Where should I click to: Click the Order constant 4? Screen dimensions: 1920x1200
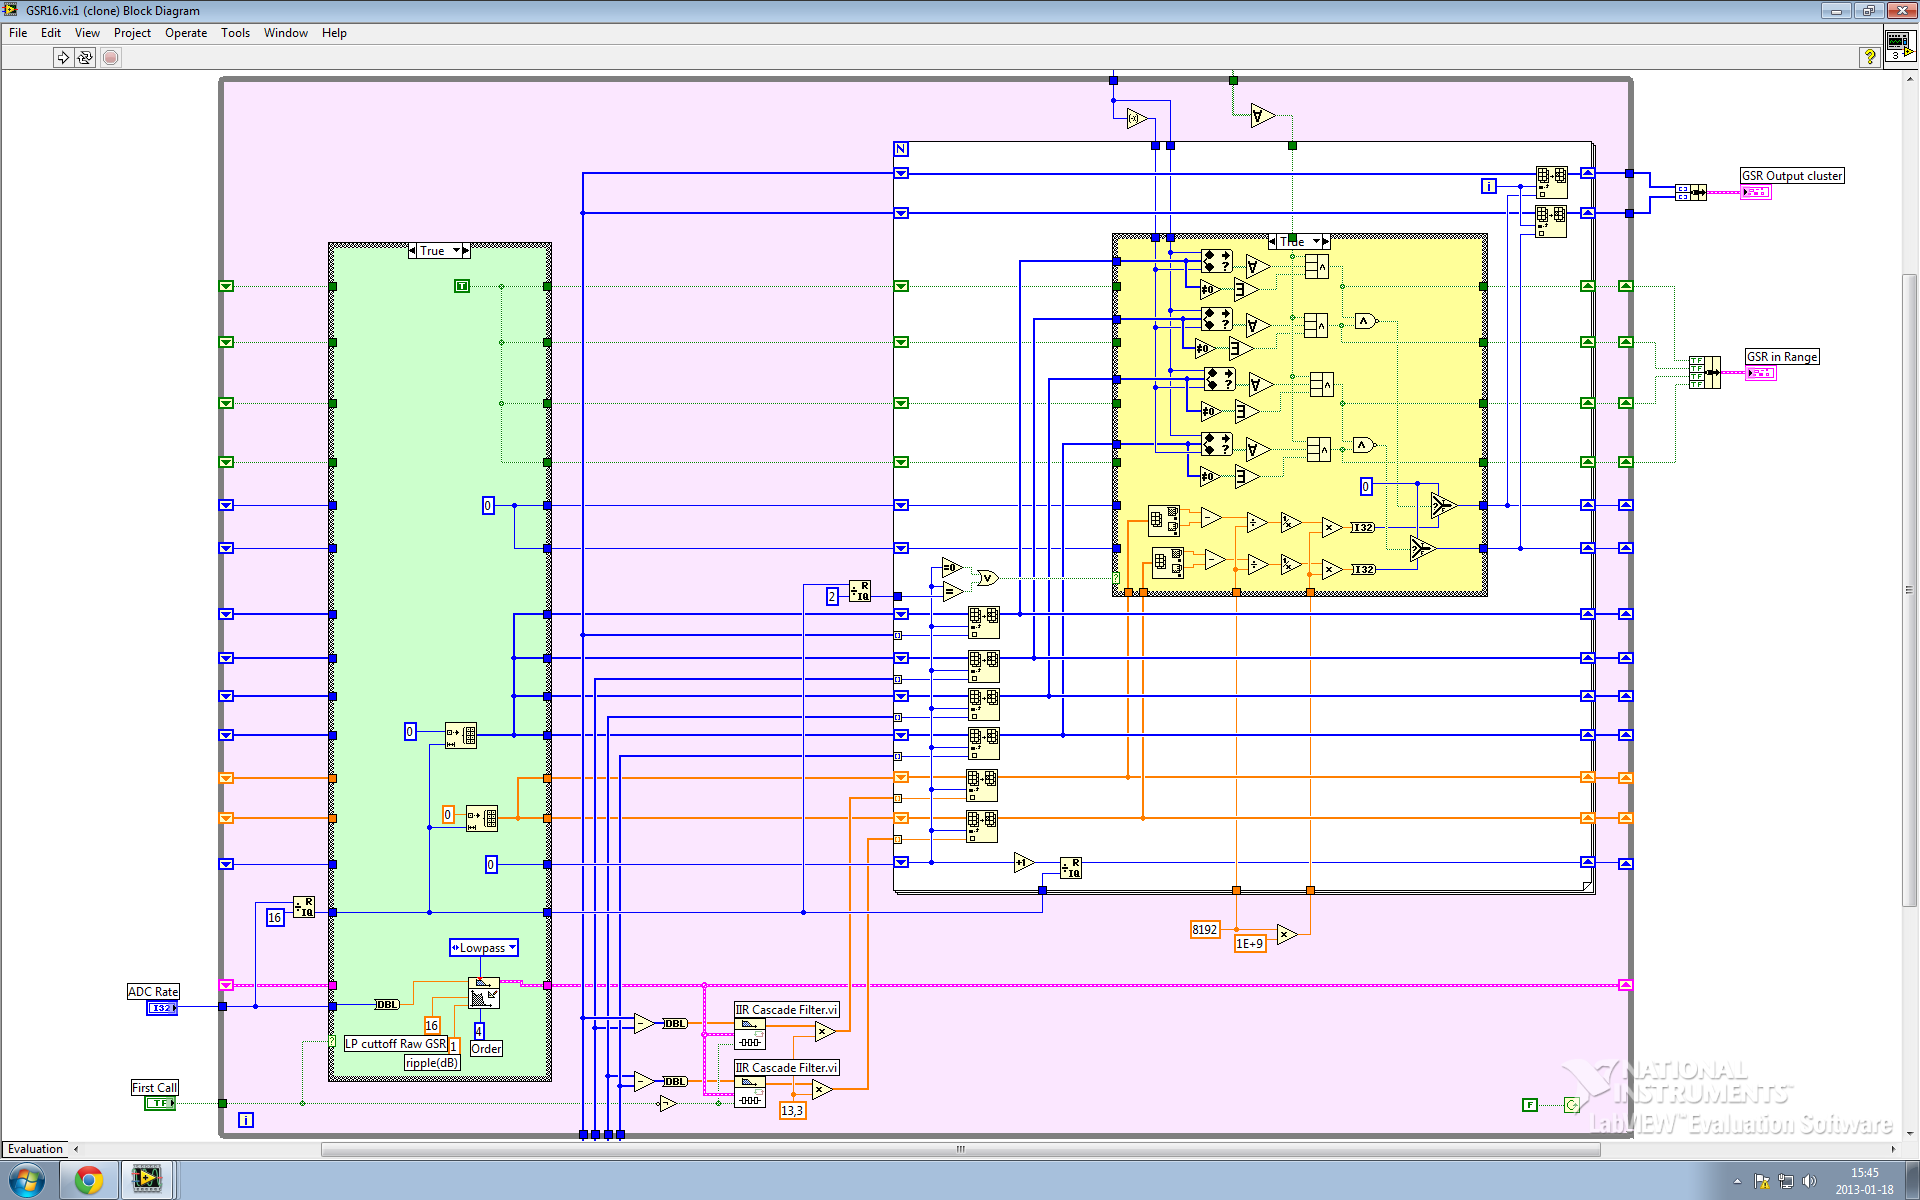(x=479, y=1030)
